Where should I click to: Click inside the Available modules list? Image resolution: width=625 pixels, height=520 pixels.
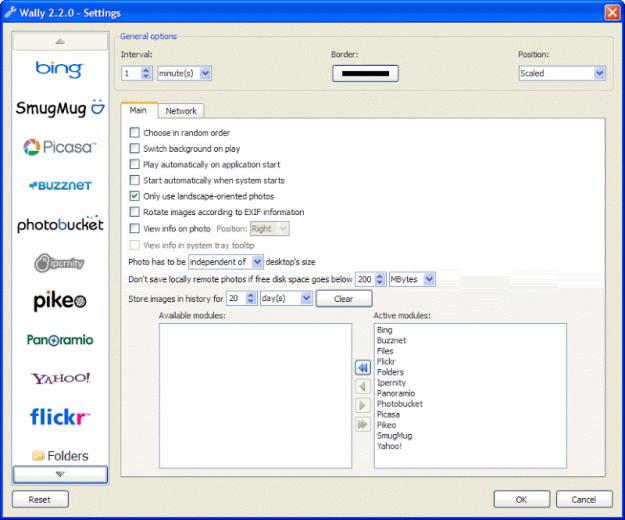pos(256,396)
